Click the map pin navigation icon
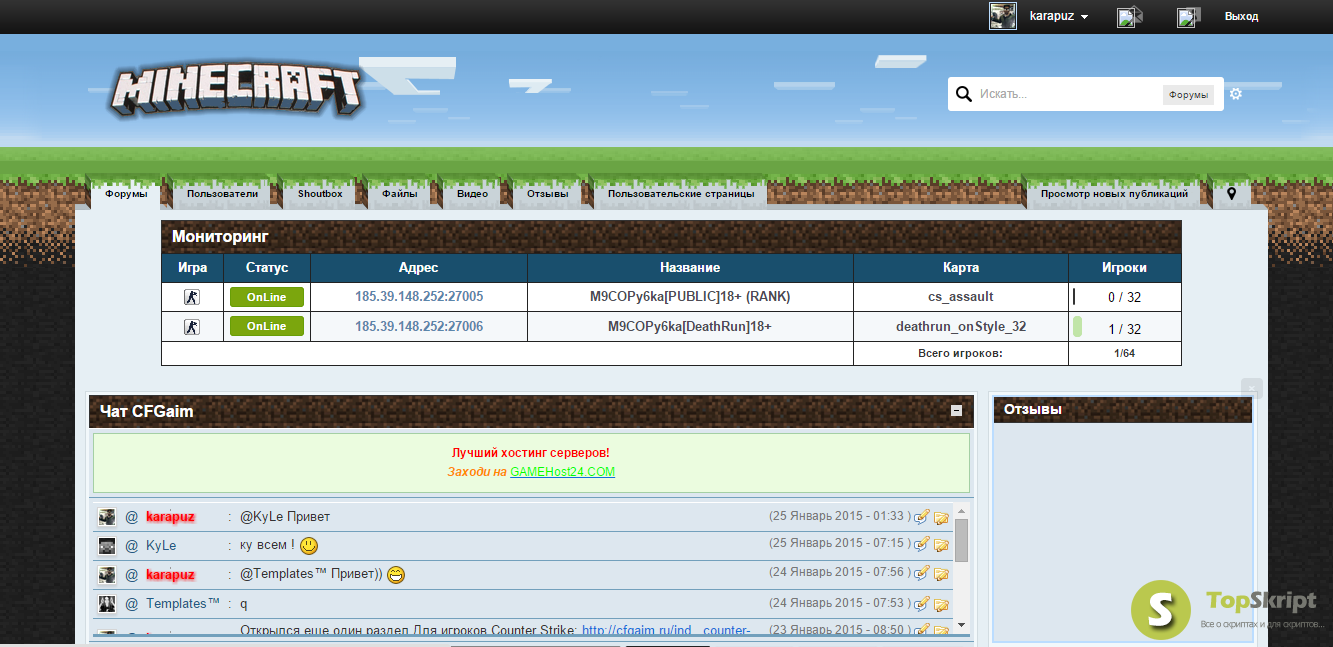 click(x=1231, y=193)
